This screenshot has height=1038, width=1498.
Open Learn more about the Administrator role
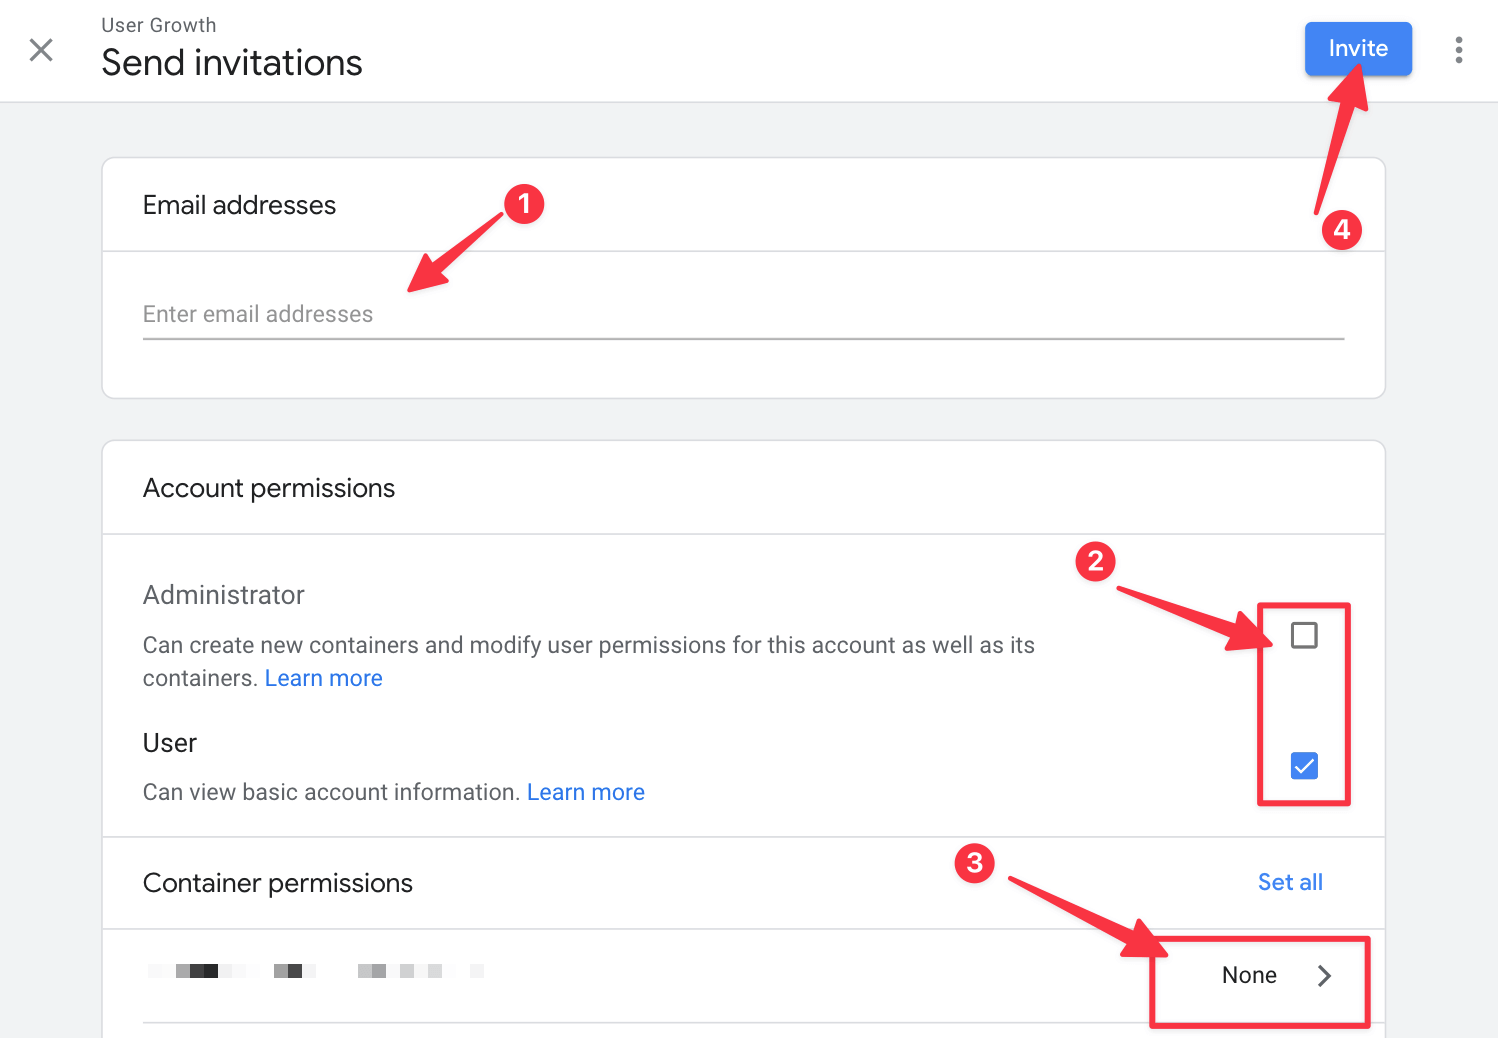pos(323,677)
